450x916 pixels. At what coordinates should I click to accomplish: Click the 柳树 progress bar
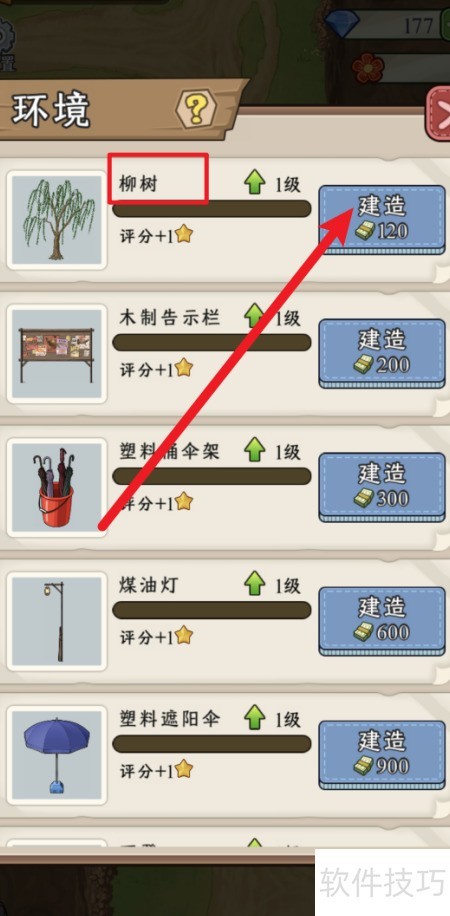pos(212,209)
